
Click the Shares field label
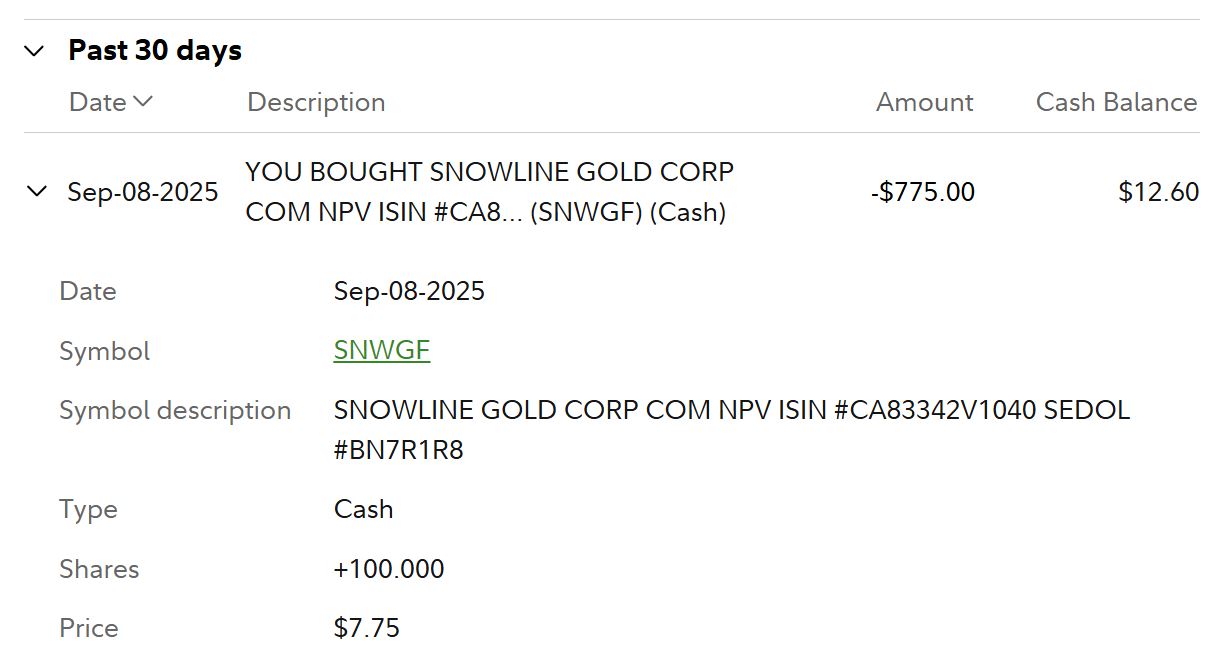click(99, 569)
